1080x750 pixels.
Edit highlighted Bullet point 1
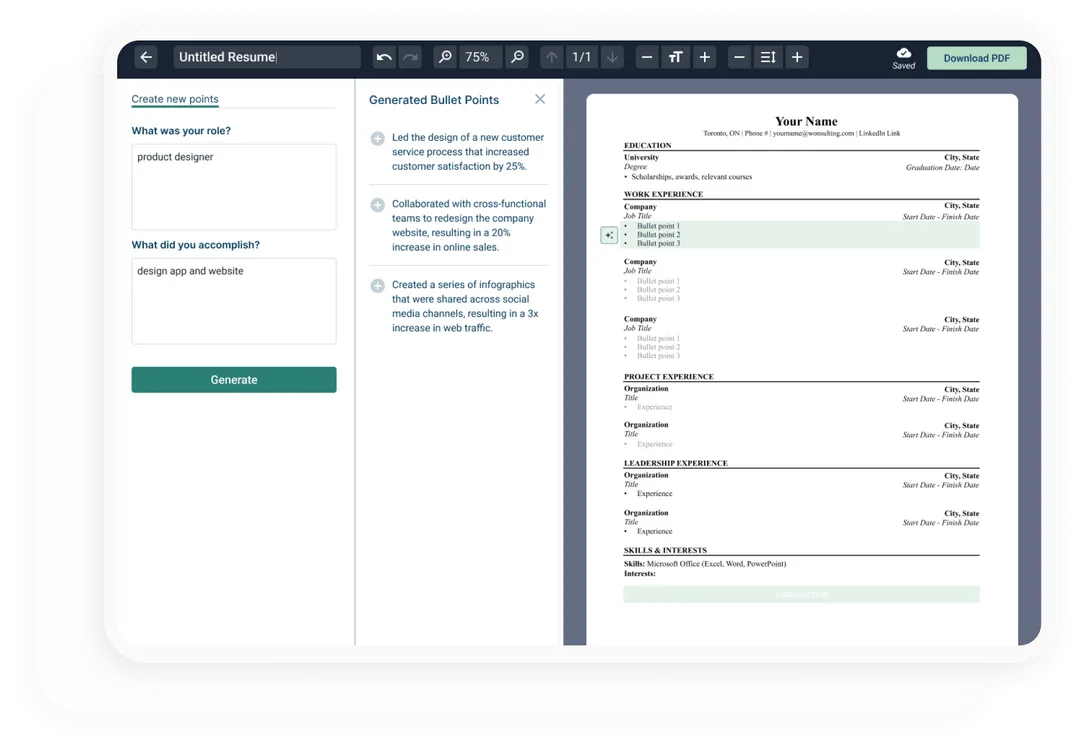658,226
